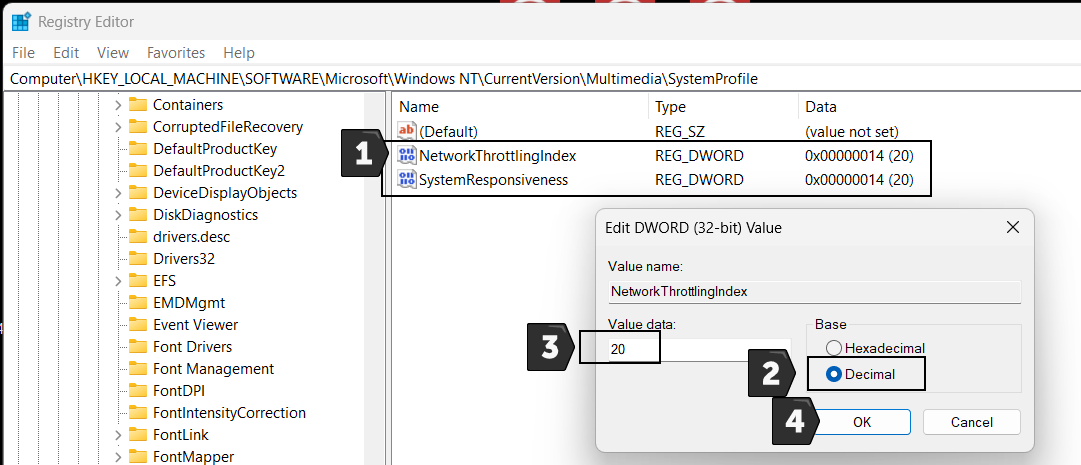Close the Edit DWORD dialog with X
The height and width of the screenshot is (465, 1081).
(x=1012, y=227)
